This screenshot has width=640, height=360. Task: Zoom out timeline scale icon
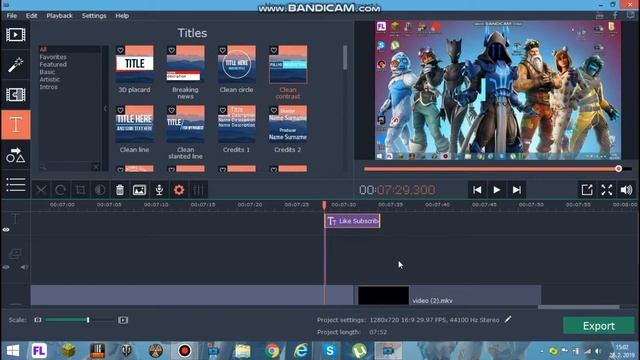point(38,320)
